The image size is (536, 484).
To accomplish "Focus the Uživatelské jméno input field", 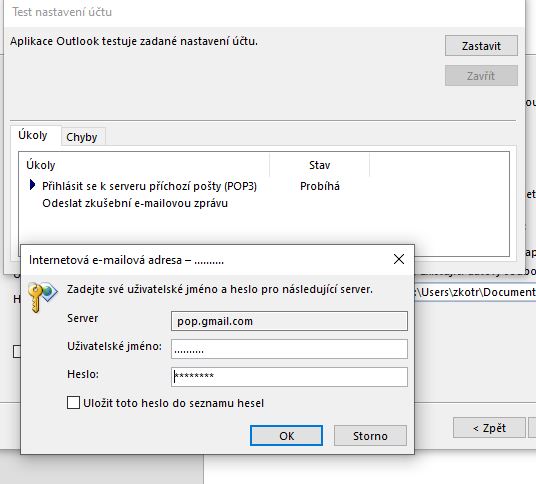I will (289, 349).
